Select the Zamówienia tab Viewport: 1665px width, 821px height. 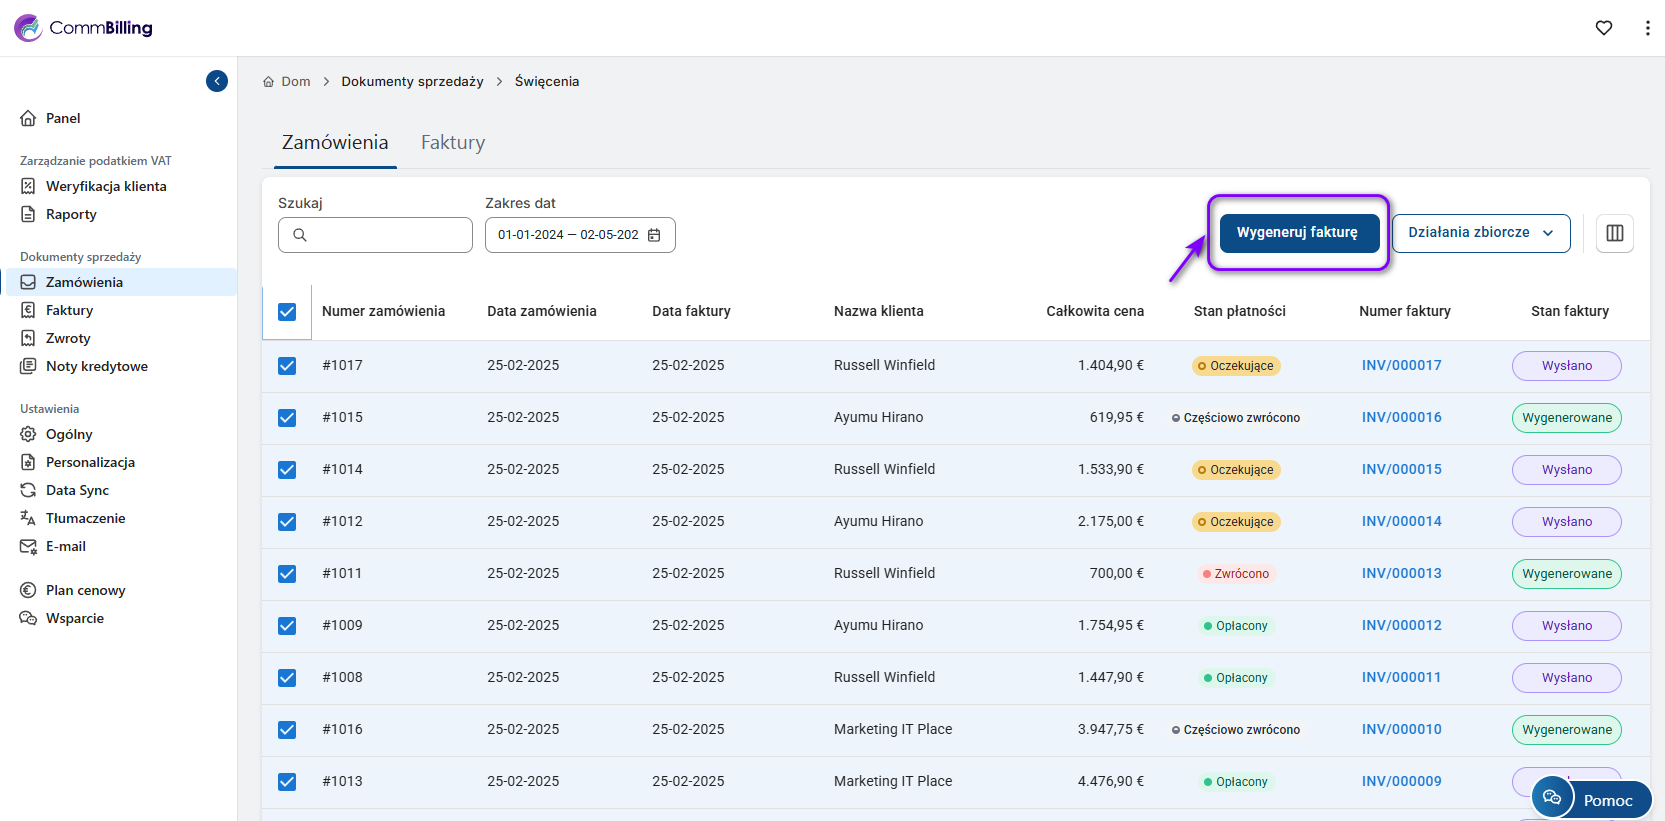[335, 143]
